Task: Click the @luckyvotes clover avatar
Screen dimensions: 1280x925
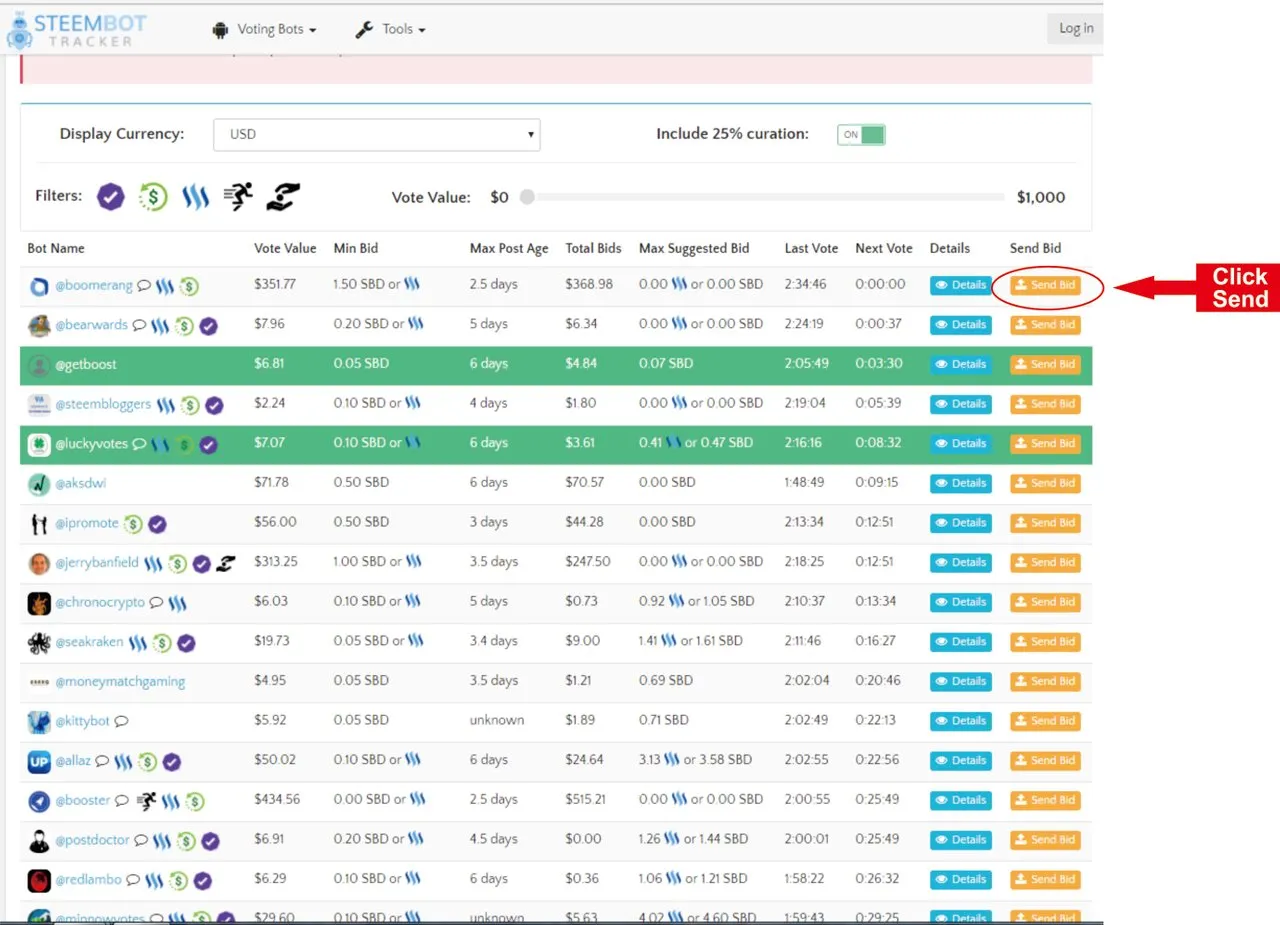Action: [39, 444]
